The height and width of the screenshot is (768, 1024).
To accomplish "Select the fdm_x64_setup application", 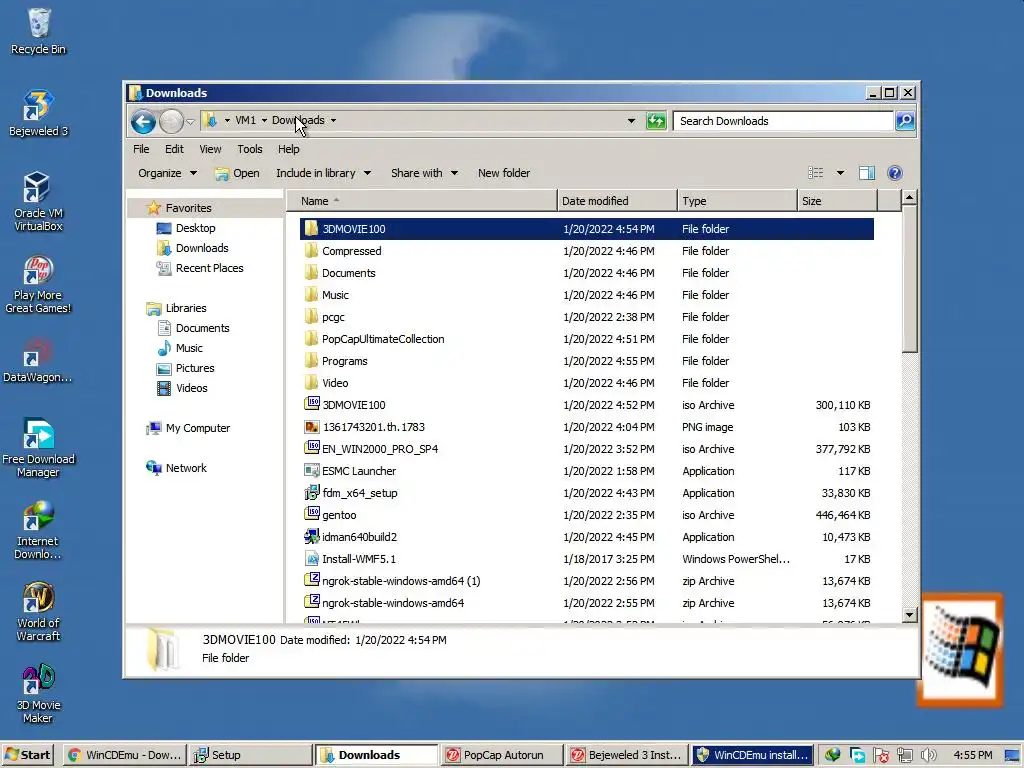I will coord(586,493).
